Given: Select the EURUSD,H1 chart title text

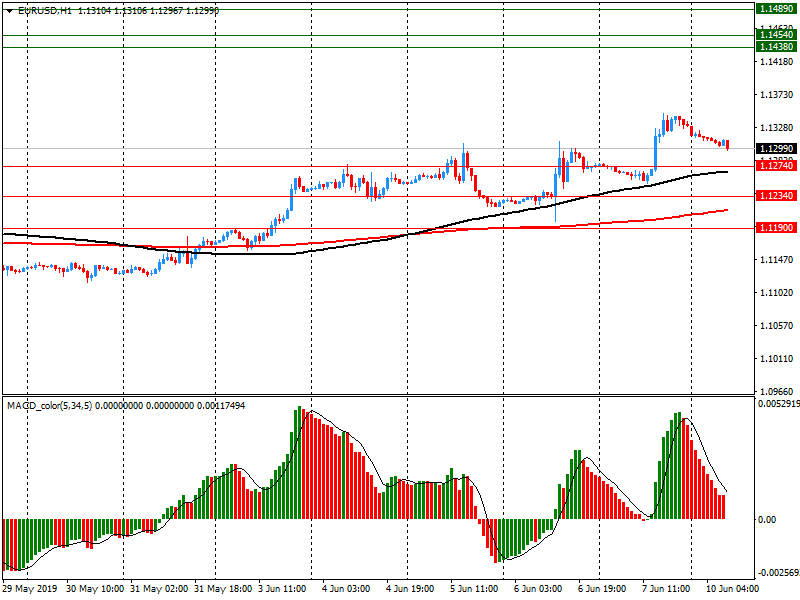Looking at the screenshot, I should (x=45, y=10).
